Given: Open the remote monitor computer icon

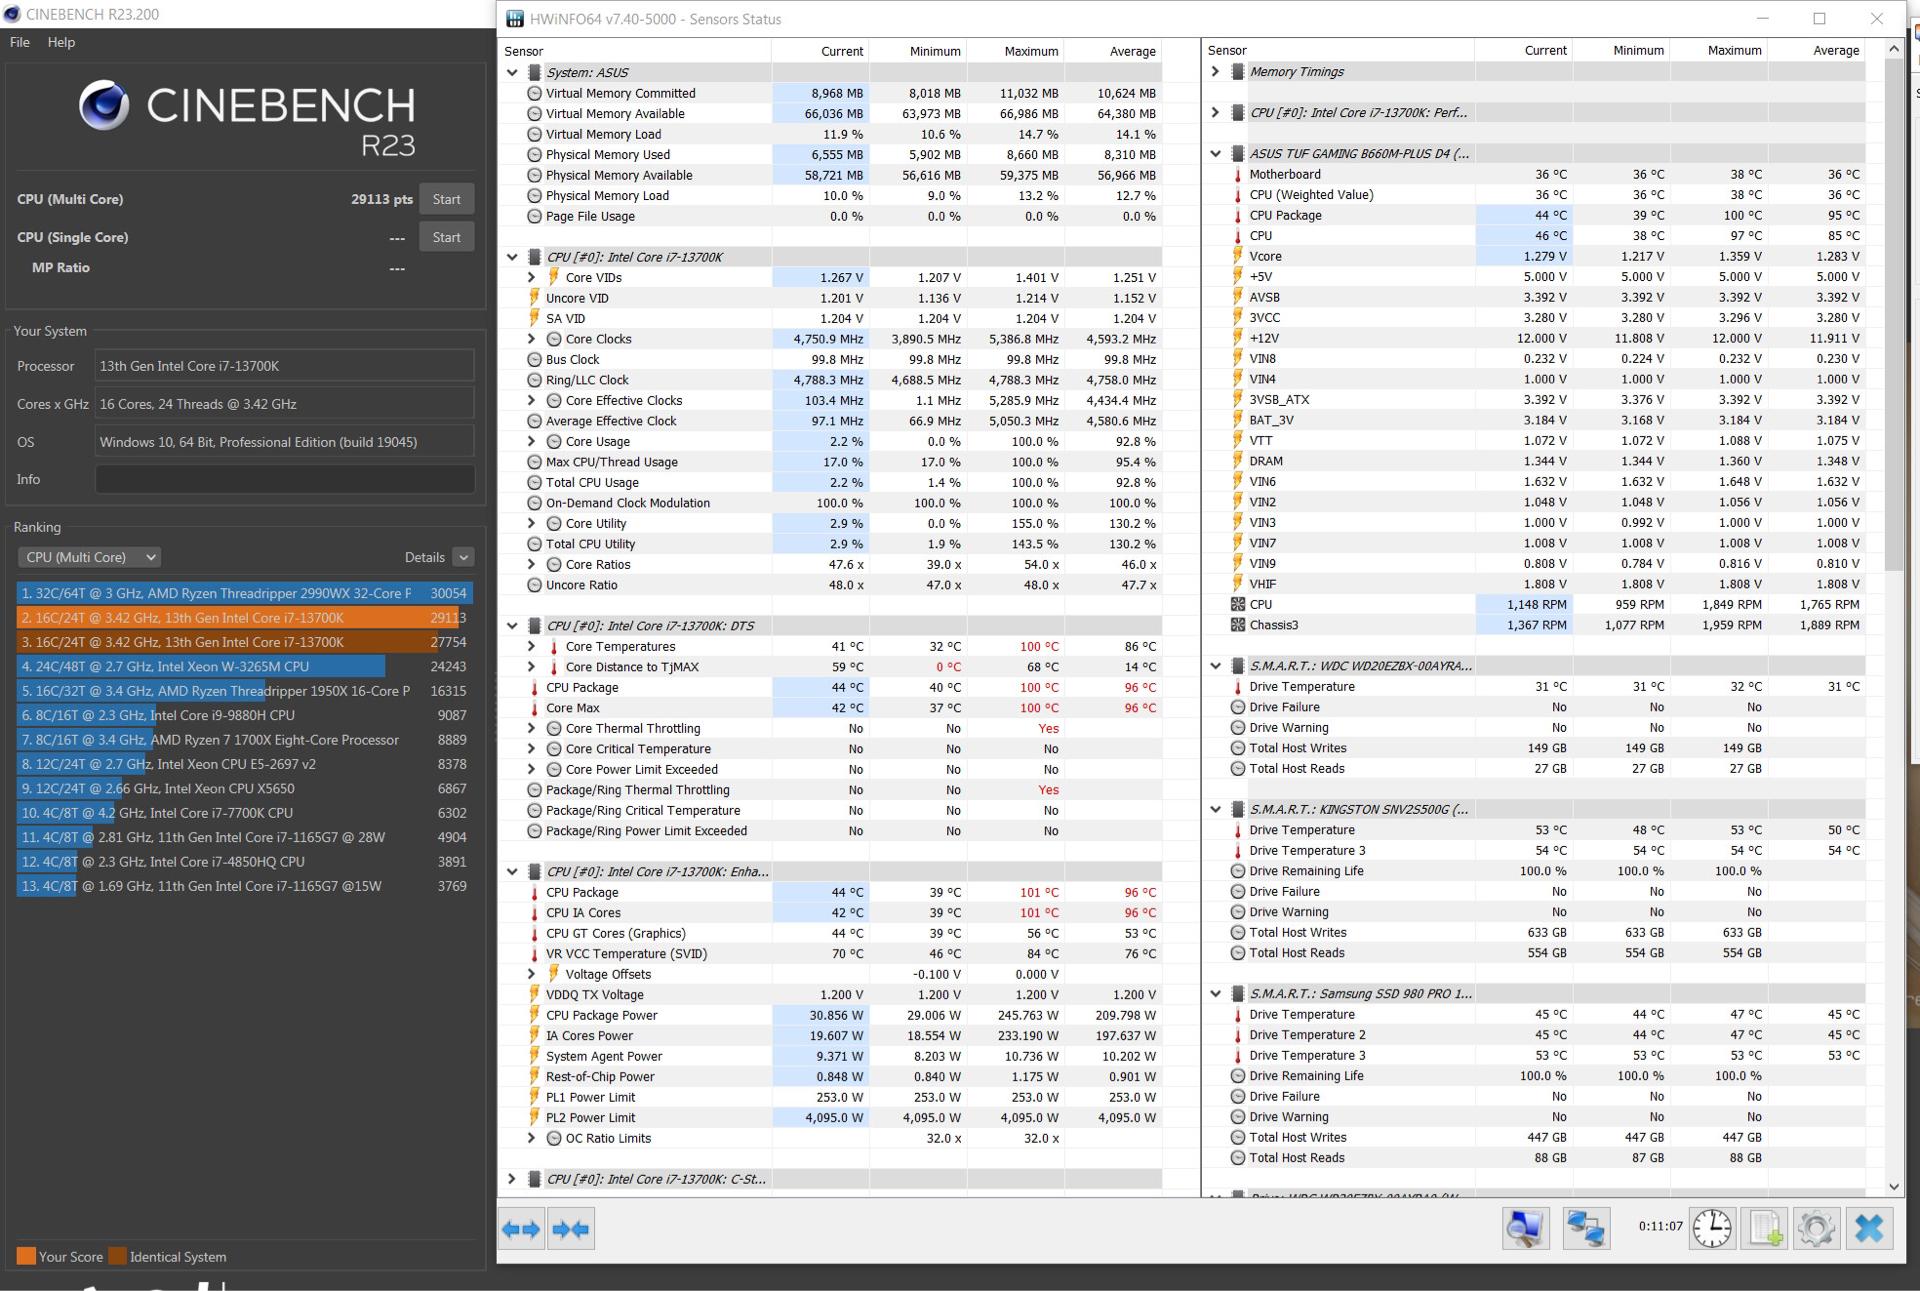Looking at the screenshot, I should click(1525, 1228).
